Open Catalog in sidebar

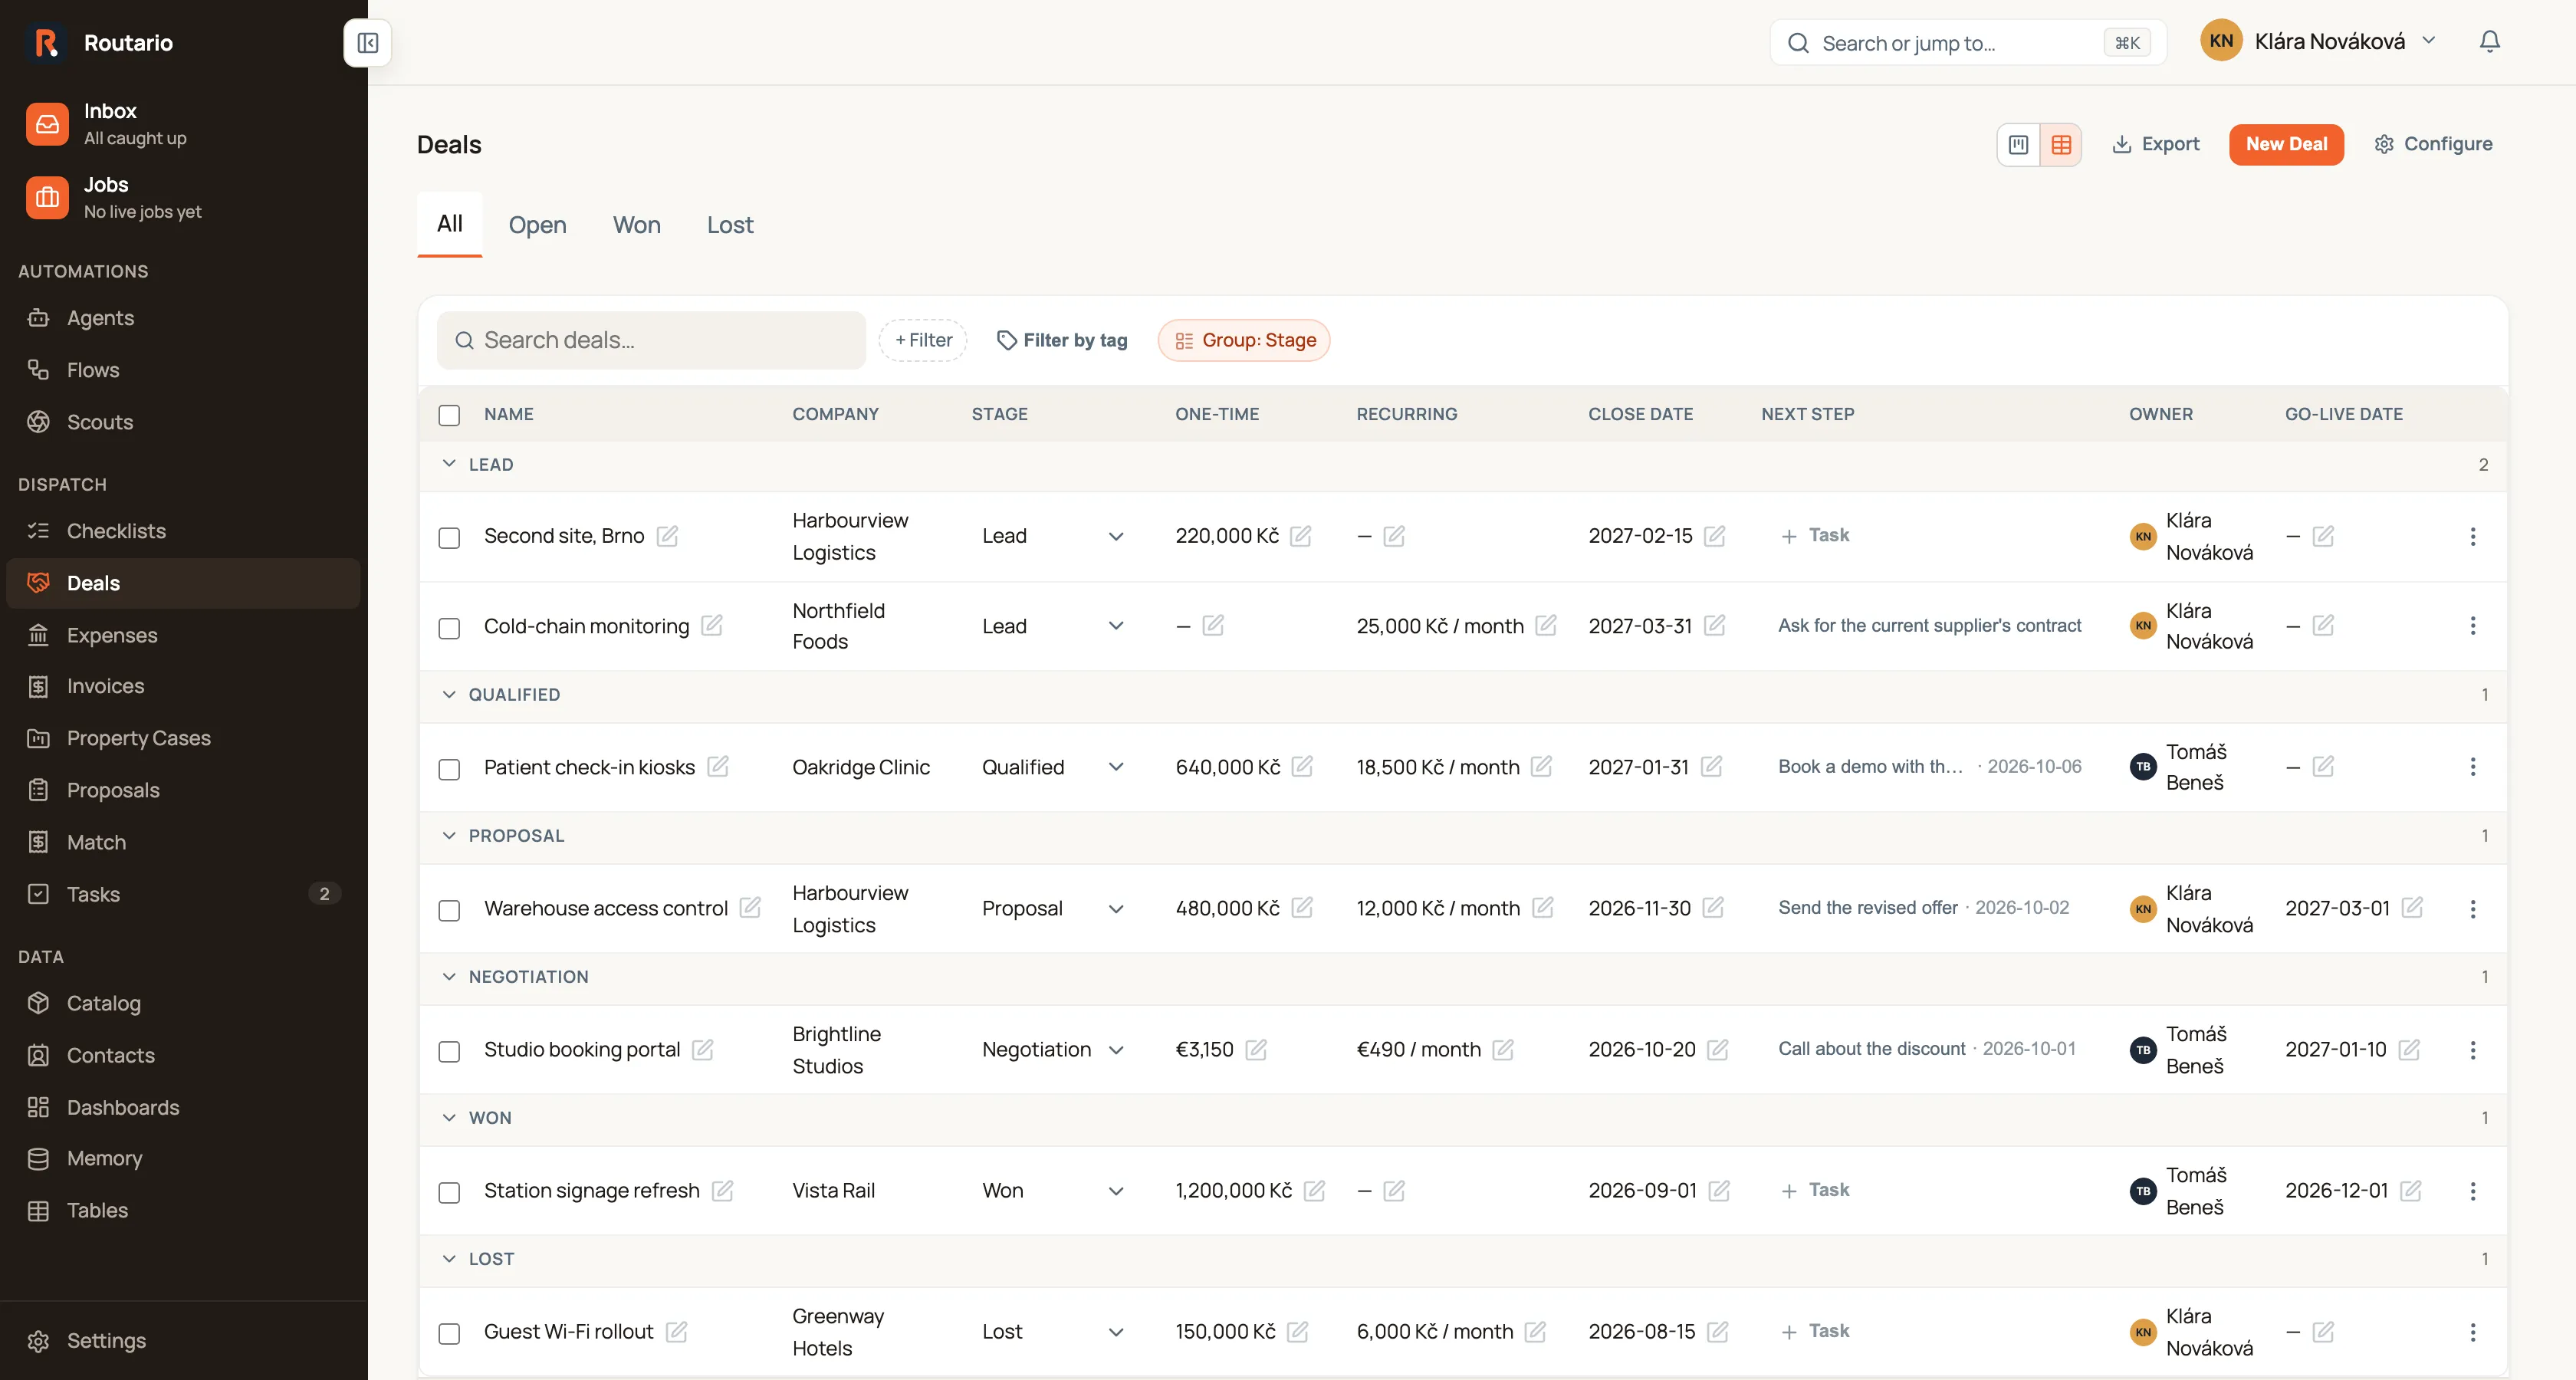pyautogui.click(x=183, y=1003)
